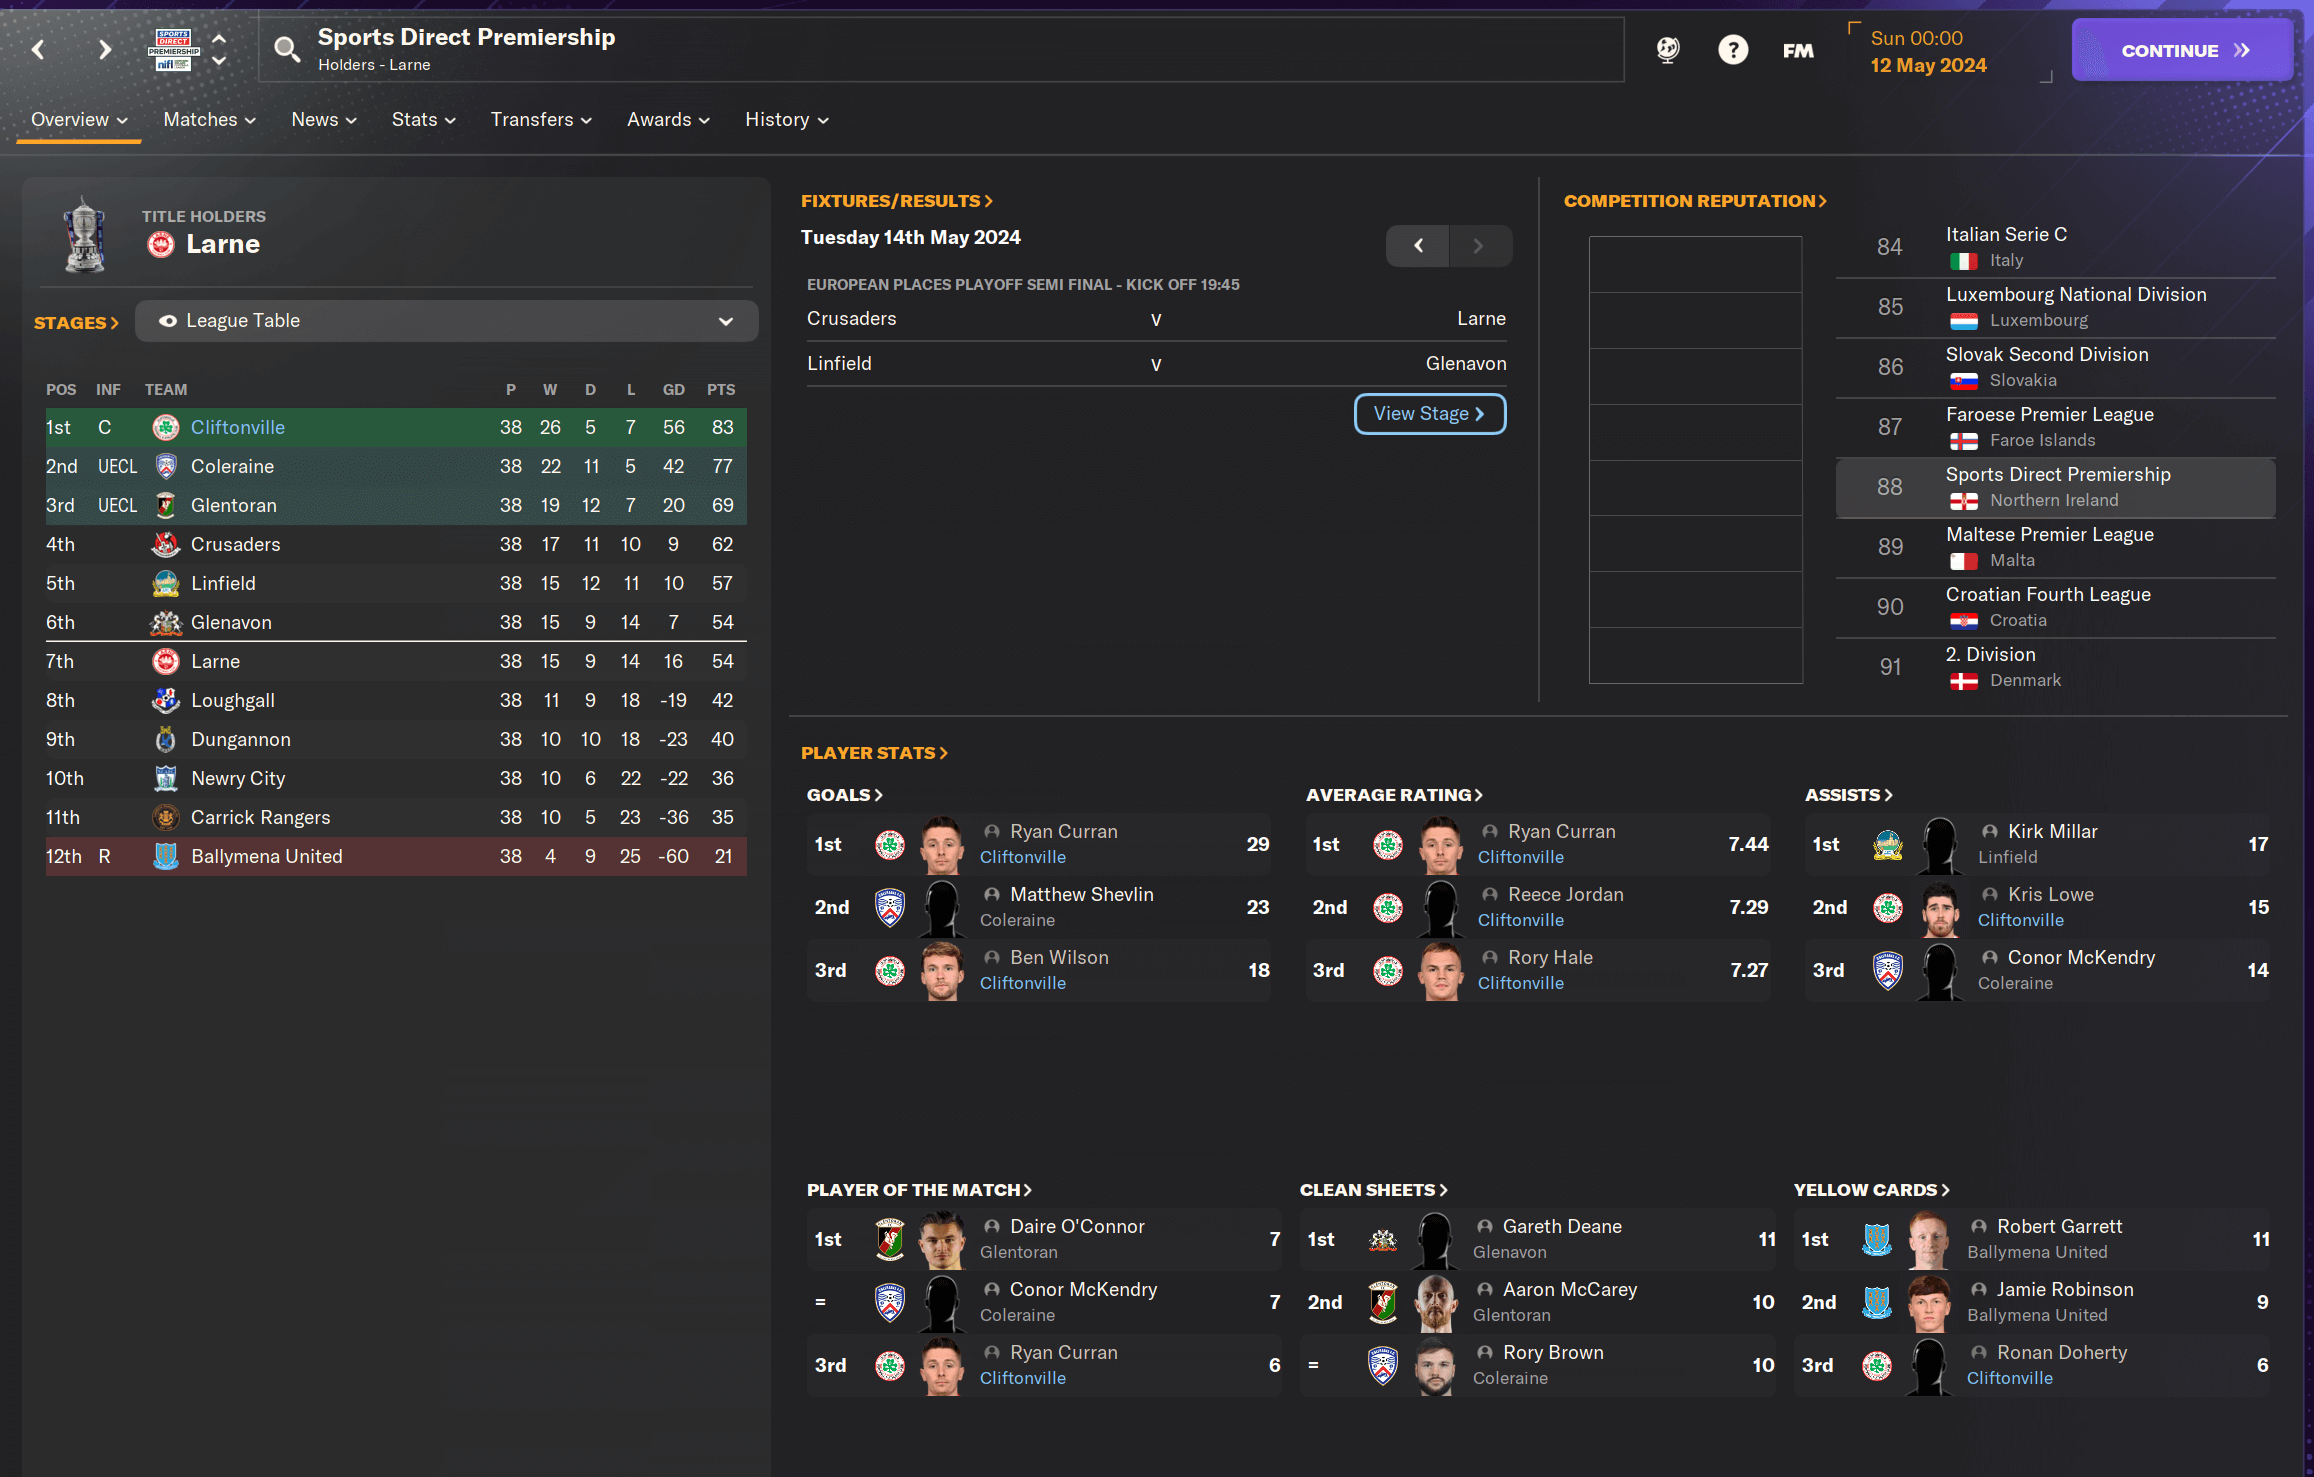Click the forward navigation arrow
The height and width of the screenshot is (1477, 2314).
click(x=104, y=49)
